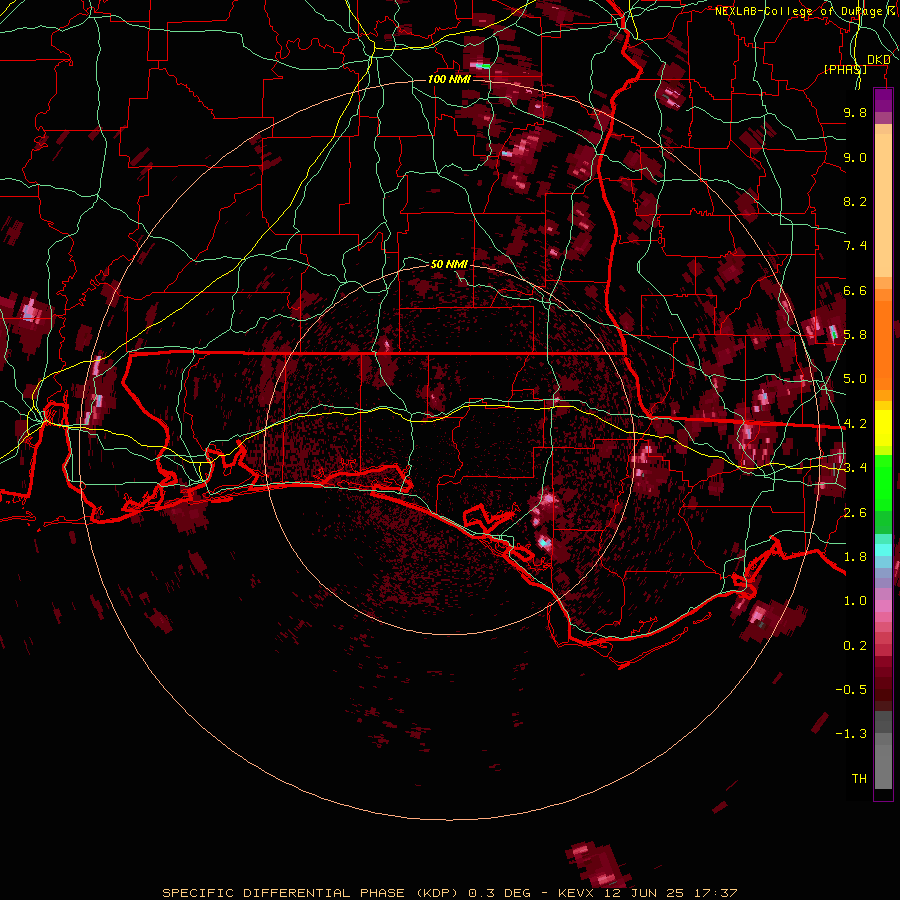Select the orange segment of the color bar

click(x=883, y=339)
